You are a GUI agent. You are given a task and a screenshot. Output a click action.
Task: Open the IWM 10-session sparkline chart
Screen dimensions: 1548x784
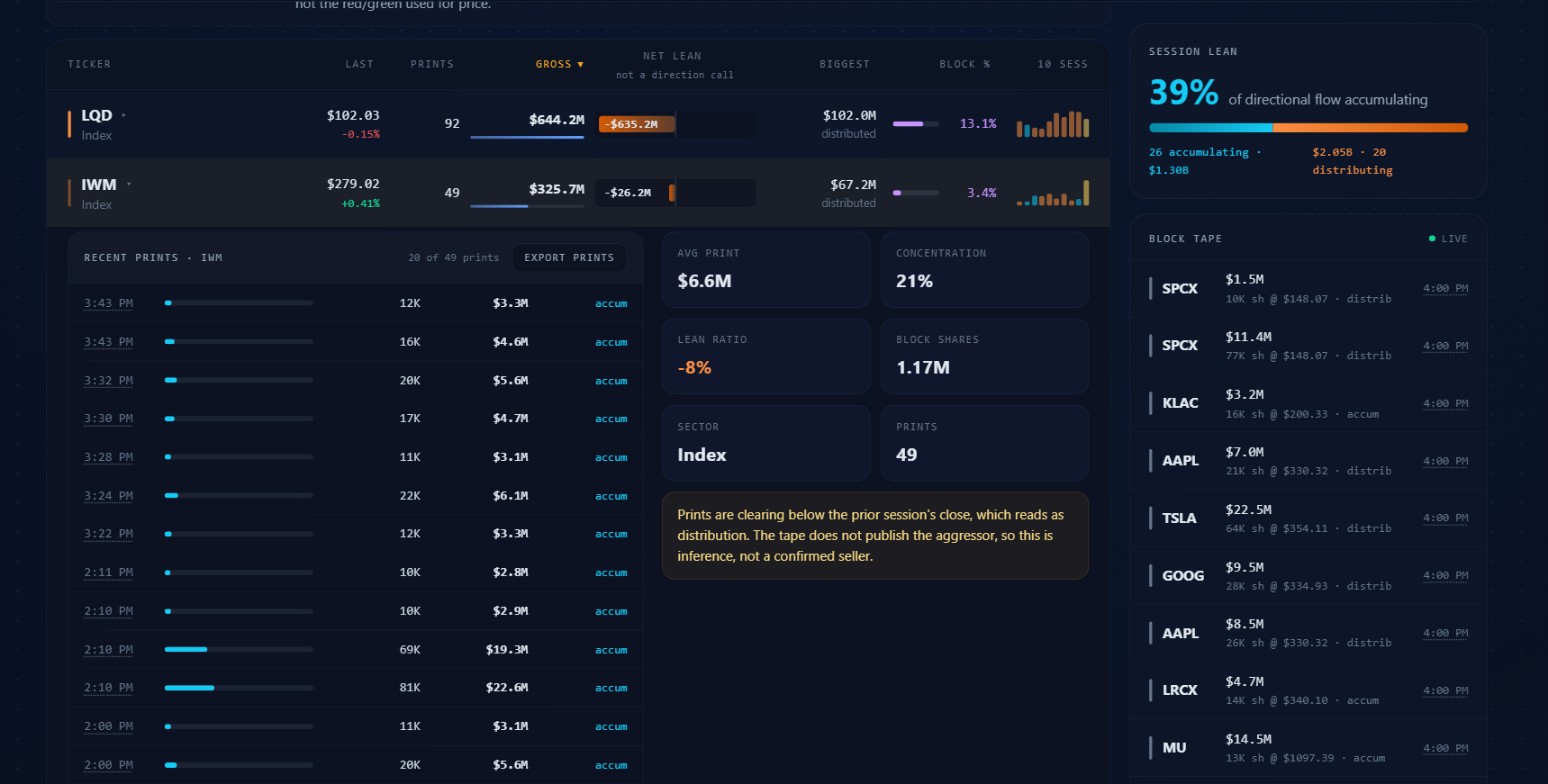pyautogui.click(x=1053, y=193)
